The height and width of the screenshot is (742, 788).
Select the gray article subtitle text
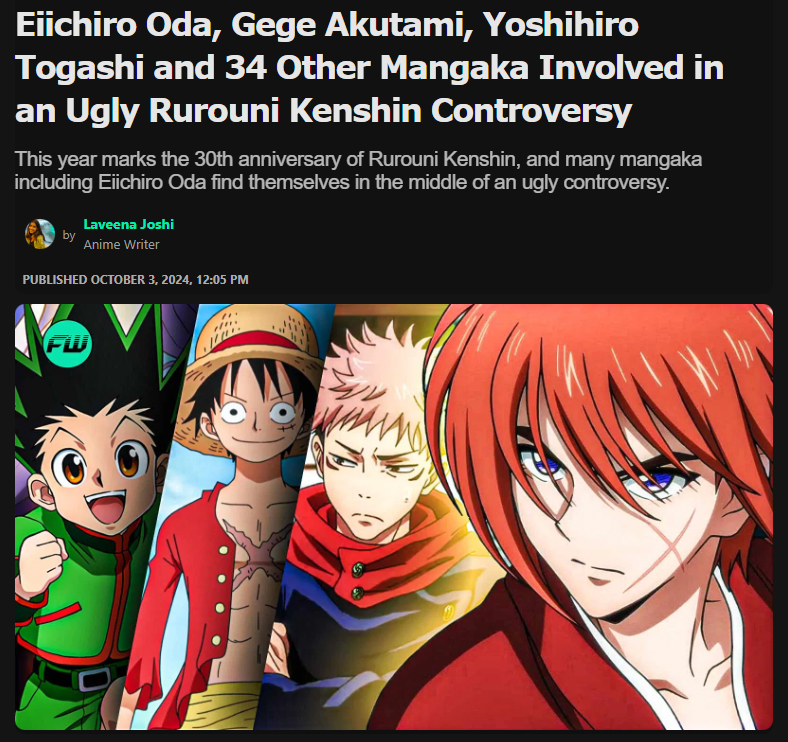pos(358,170)
